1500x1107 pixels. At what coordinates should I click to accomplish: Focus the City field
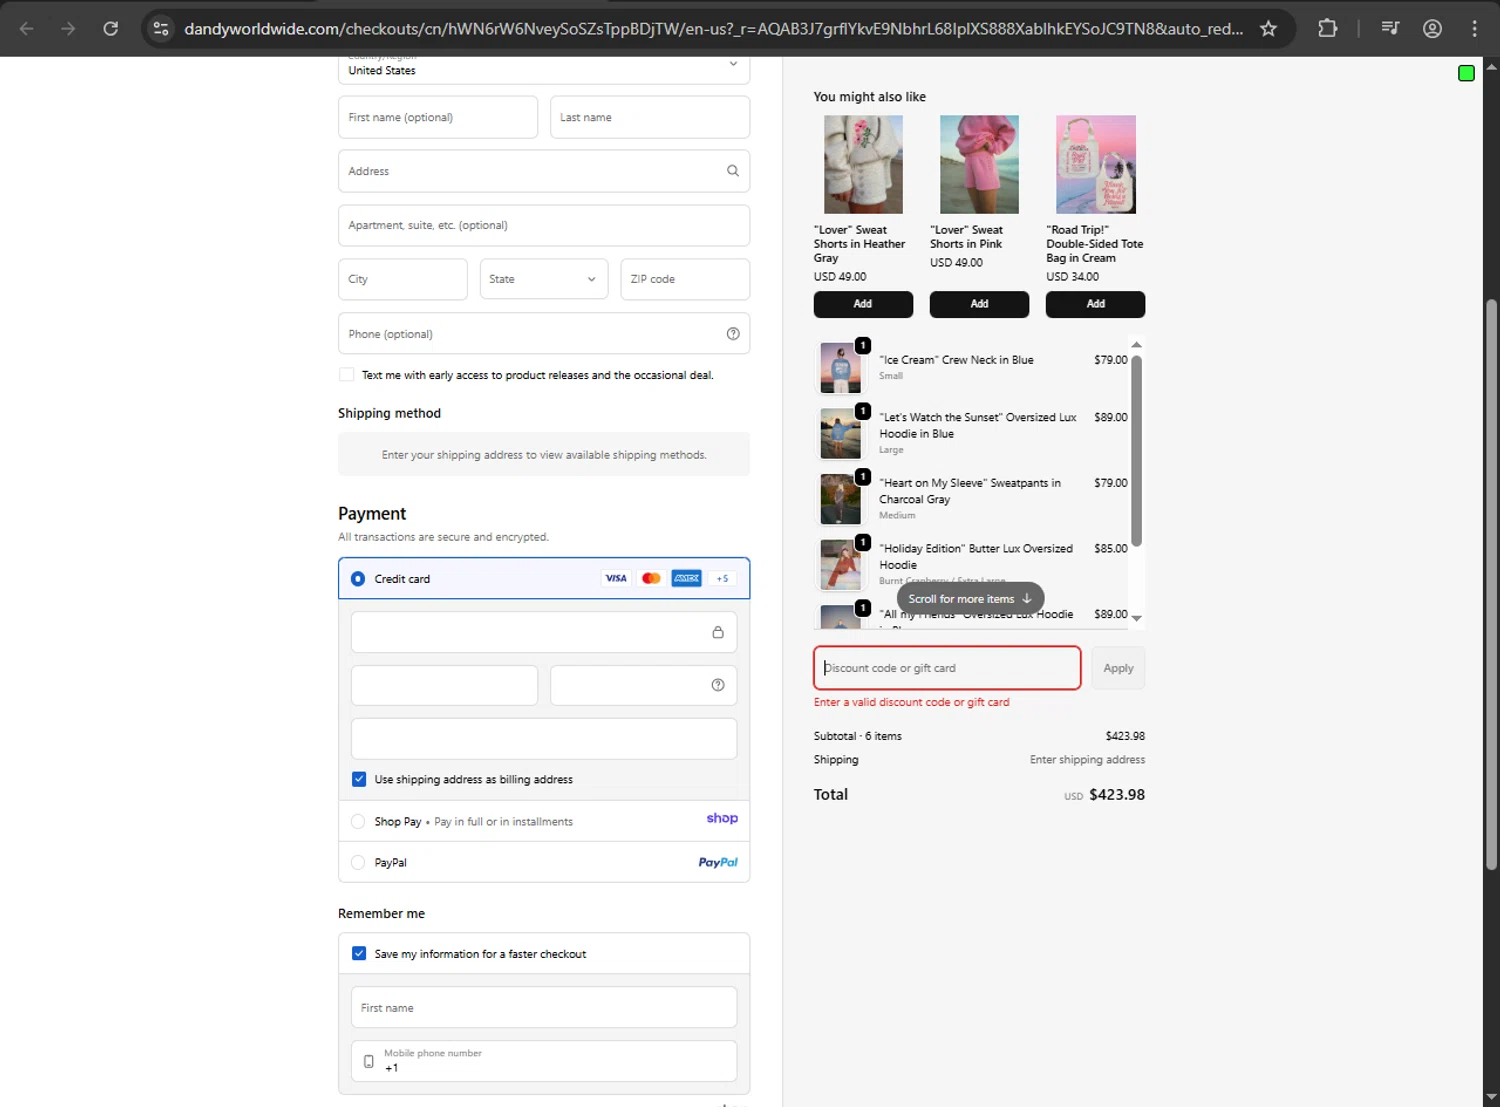pyautogui.click(x=402, y=279)
